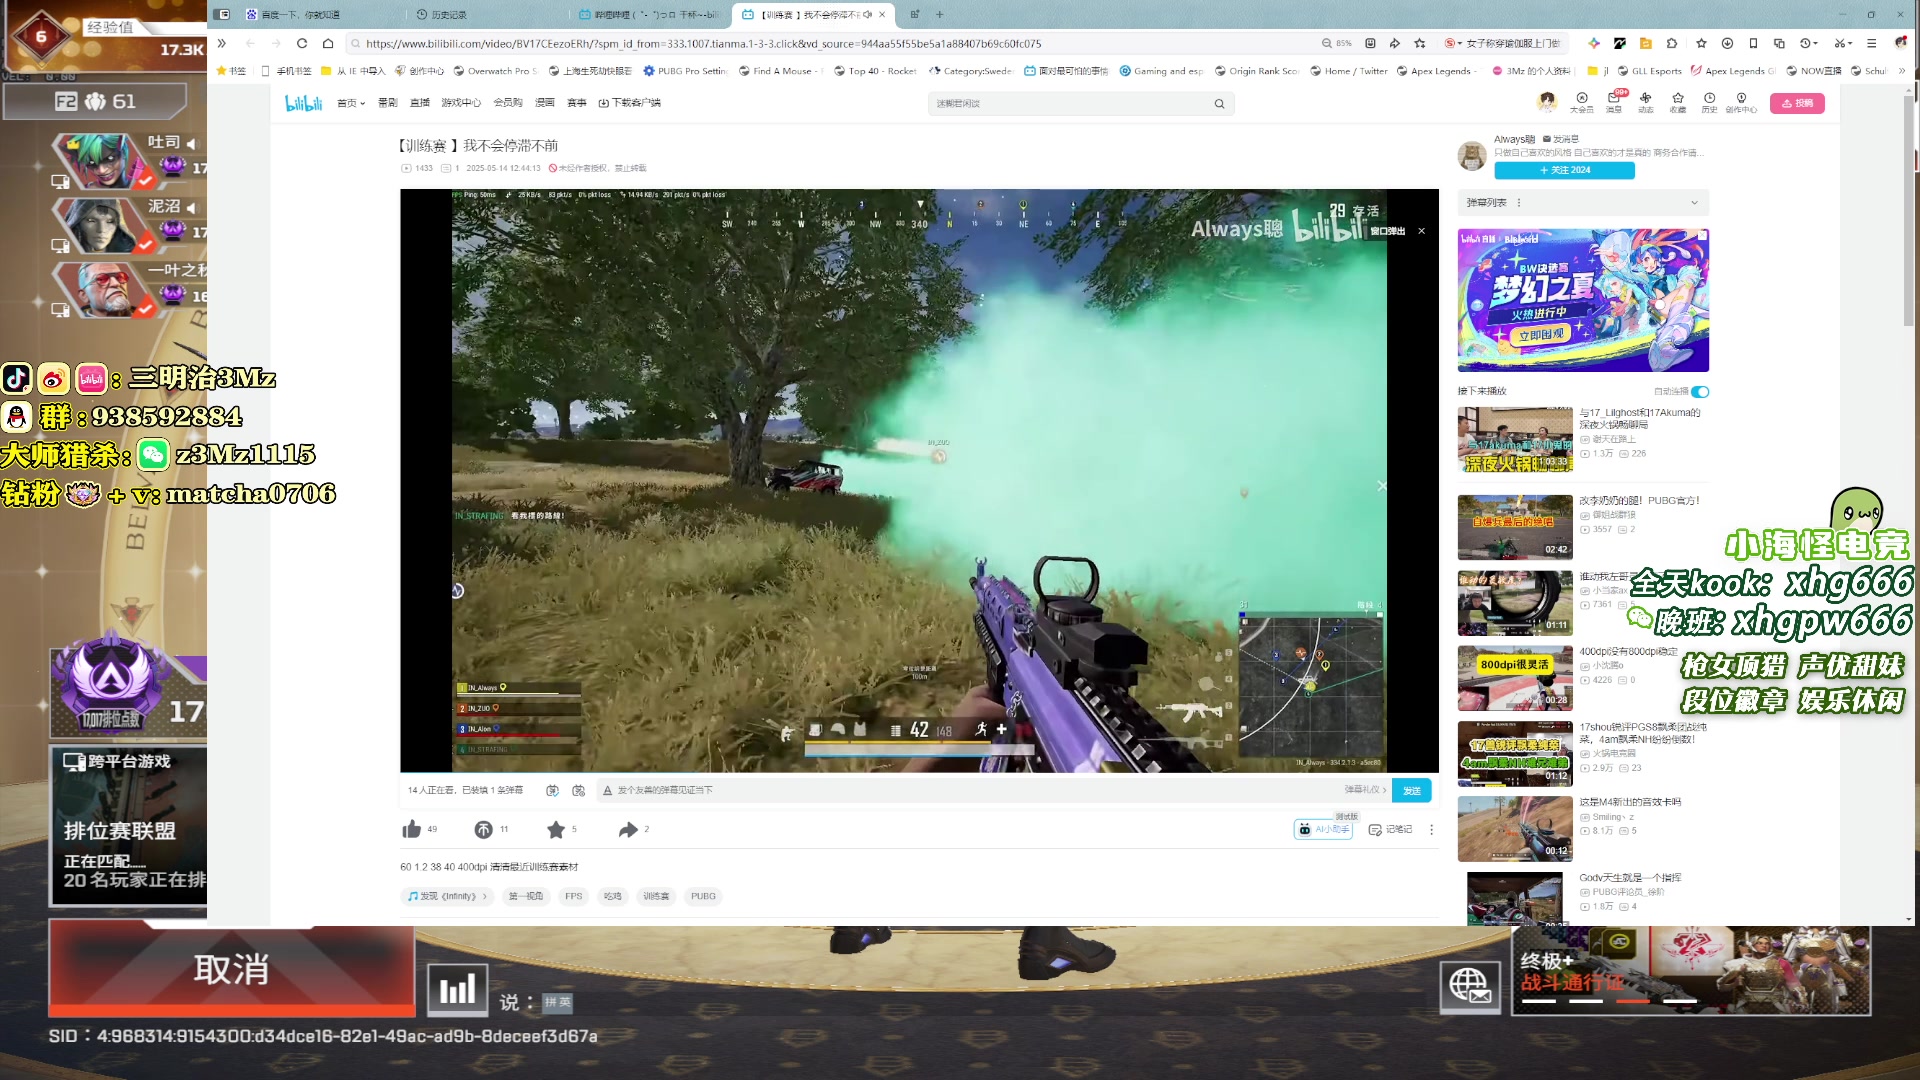
Task: Share the video with arrow icon
Action: pyautogui.click(x=628, y=829)
